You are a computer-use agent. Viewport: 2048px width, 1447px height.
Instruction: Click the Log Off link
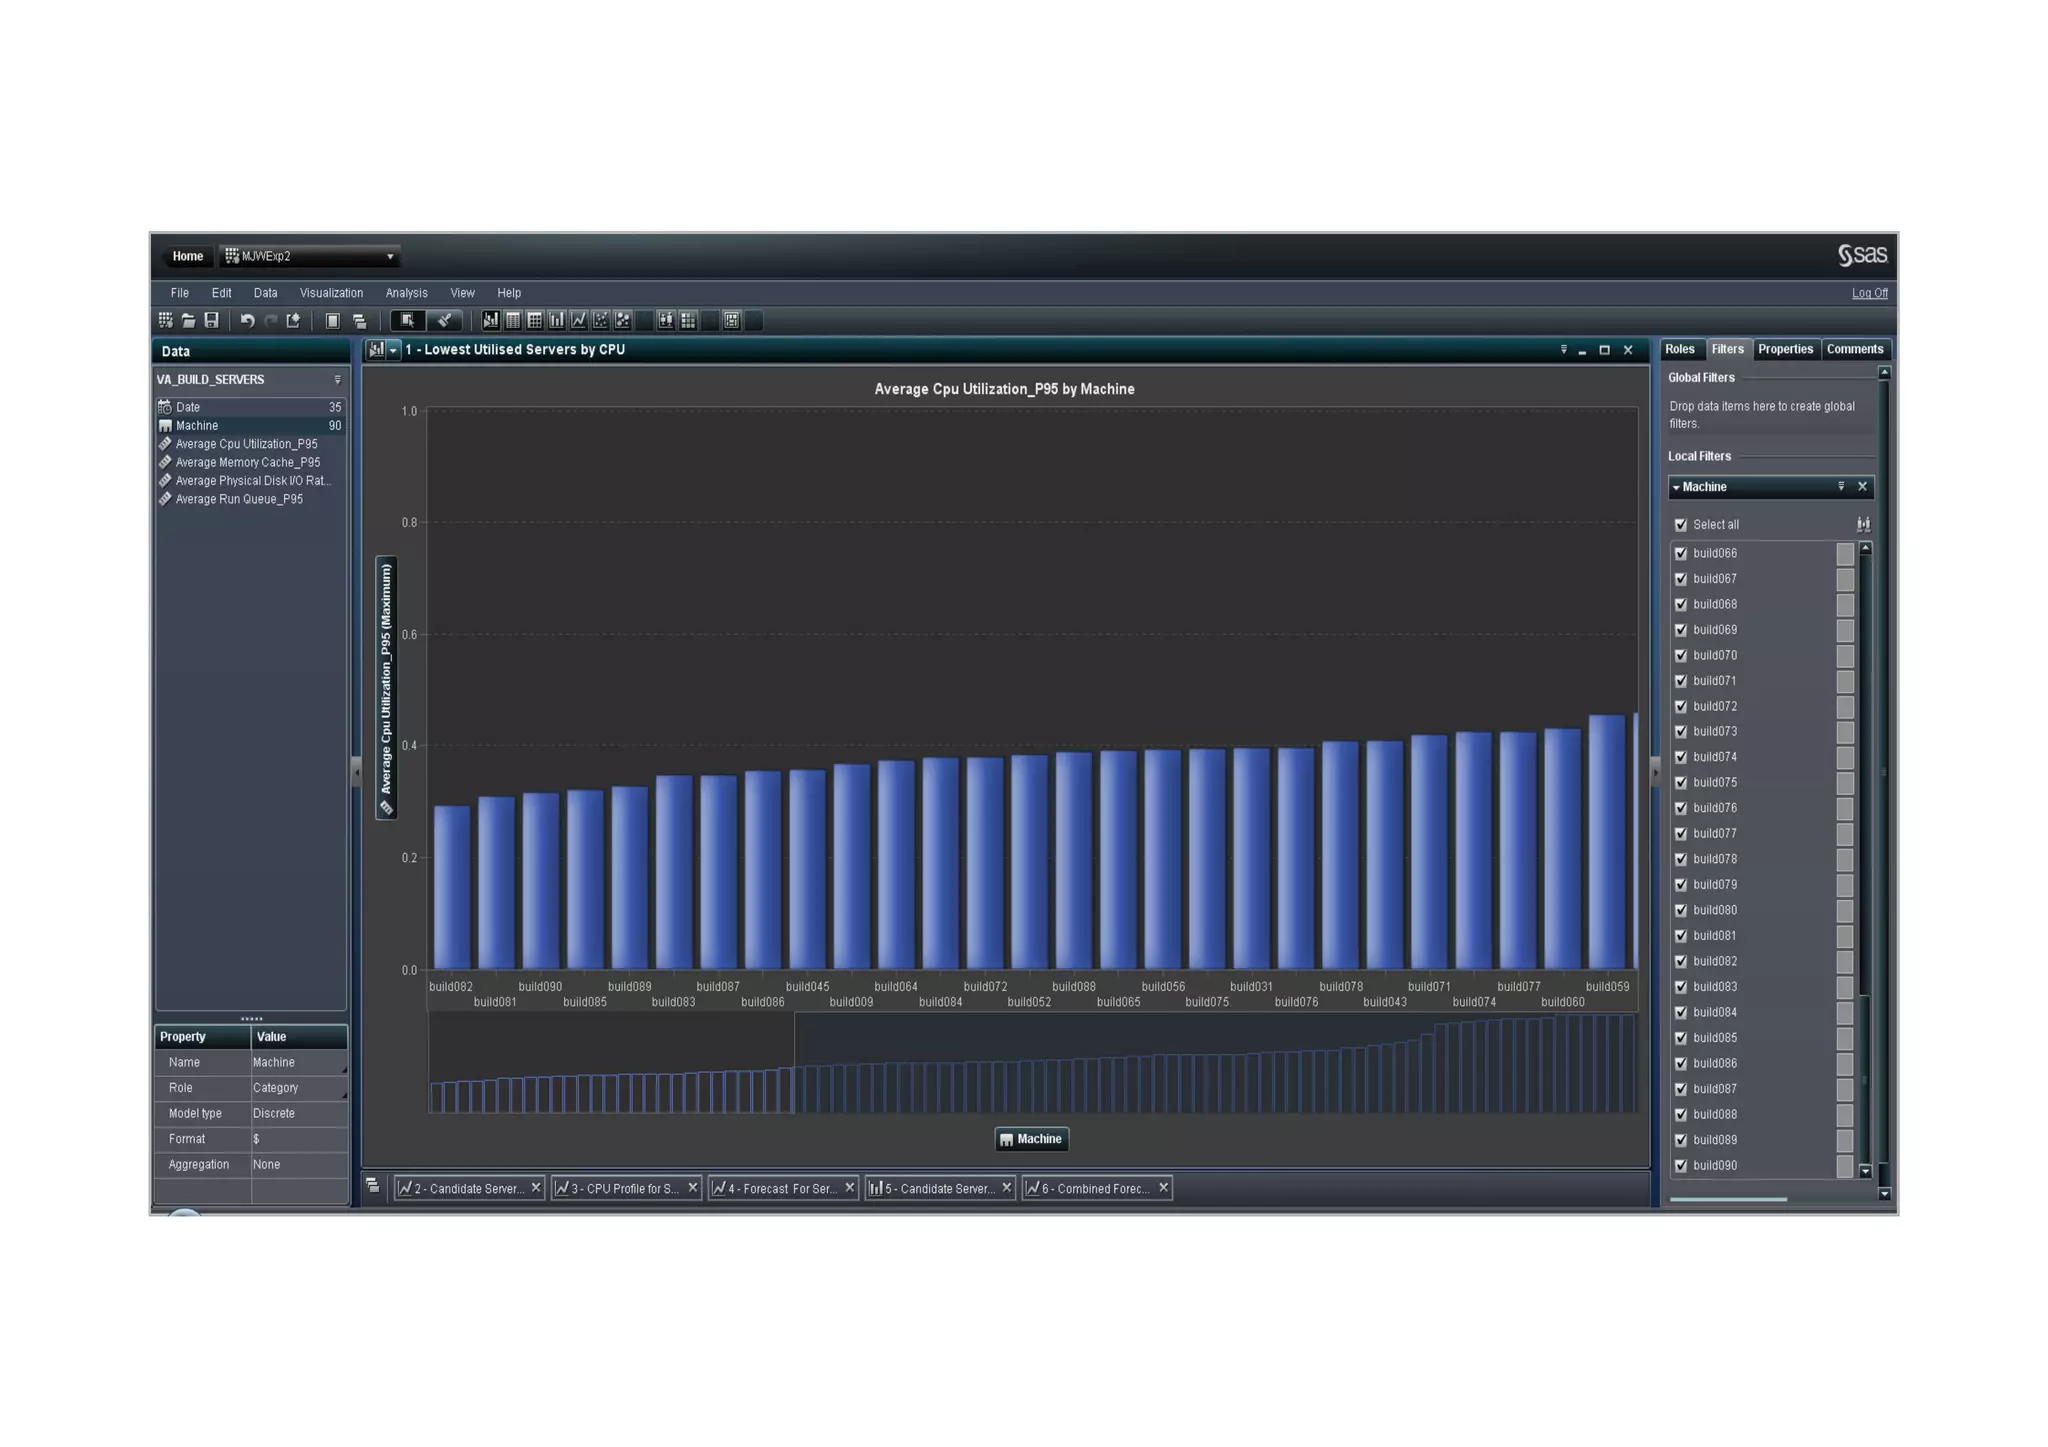[x=1869, y=293]
